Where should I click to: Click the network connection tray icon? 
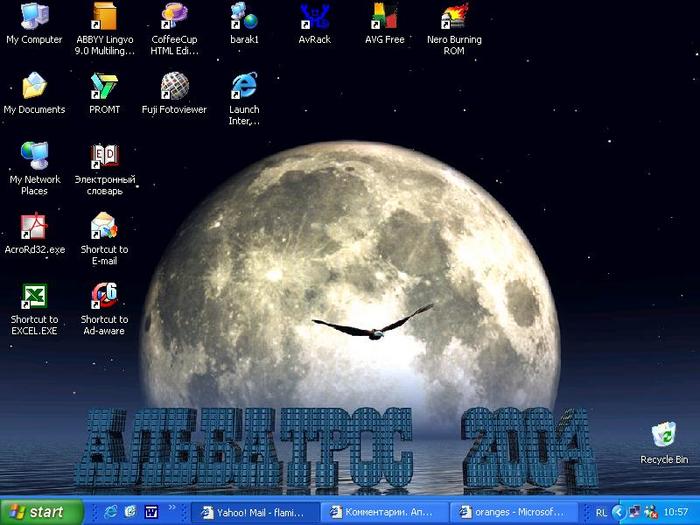[x=634, y=512]
